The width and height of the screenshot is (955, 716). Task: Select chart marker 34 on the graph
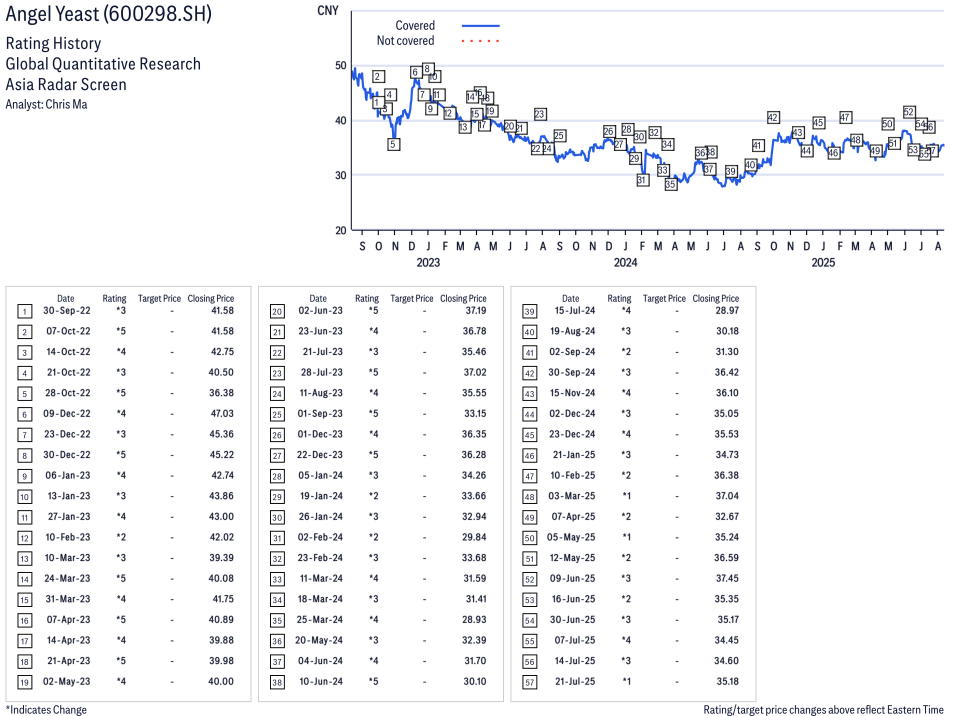coord(668,144)
